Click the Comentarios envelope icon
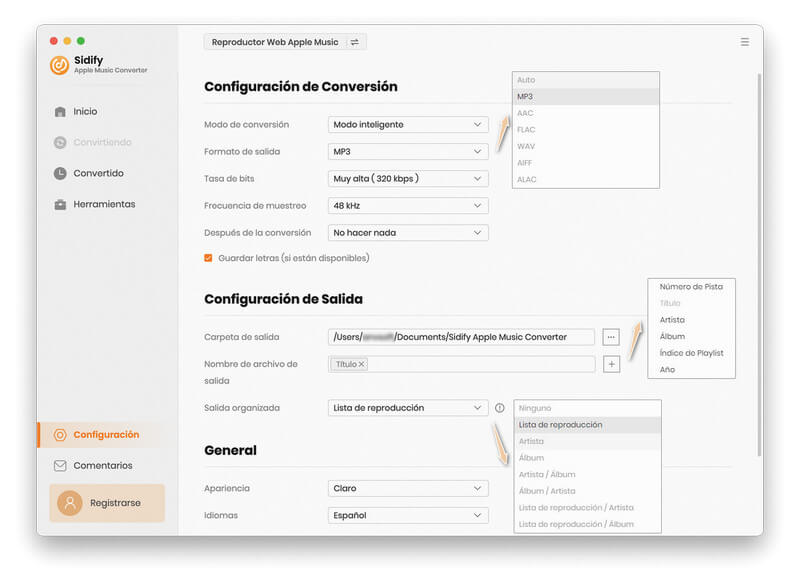This screenshot has height=584, width=800. pyautogui.click(x=60, y=466)
